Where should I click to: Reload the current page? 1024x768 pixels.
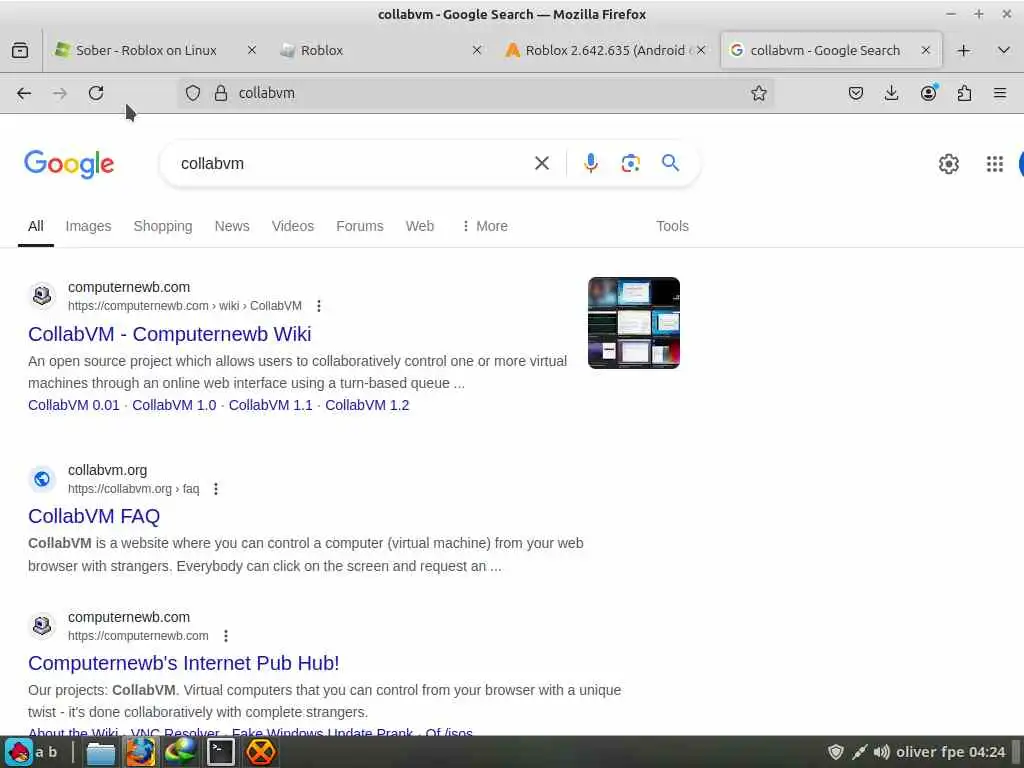pyautogui.click(x=96, y=93)
